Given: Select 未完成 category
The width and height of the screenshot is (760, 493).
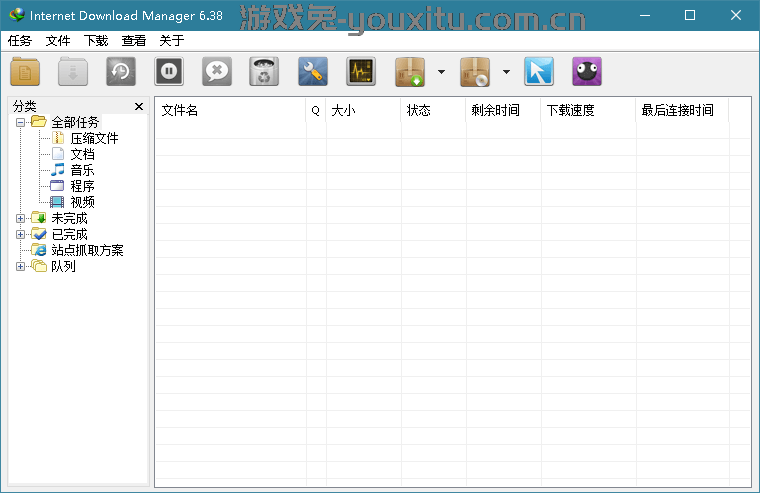Looking at the screenshot, I should 69,218.
